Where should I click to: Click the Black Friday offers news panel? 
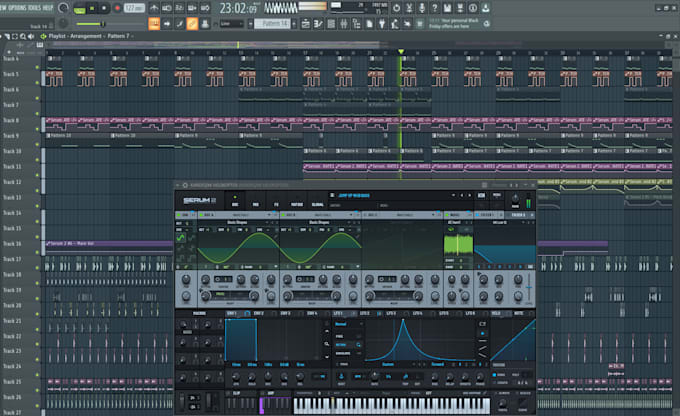(454, 23)
